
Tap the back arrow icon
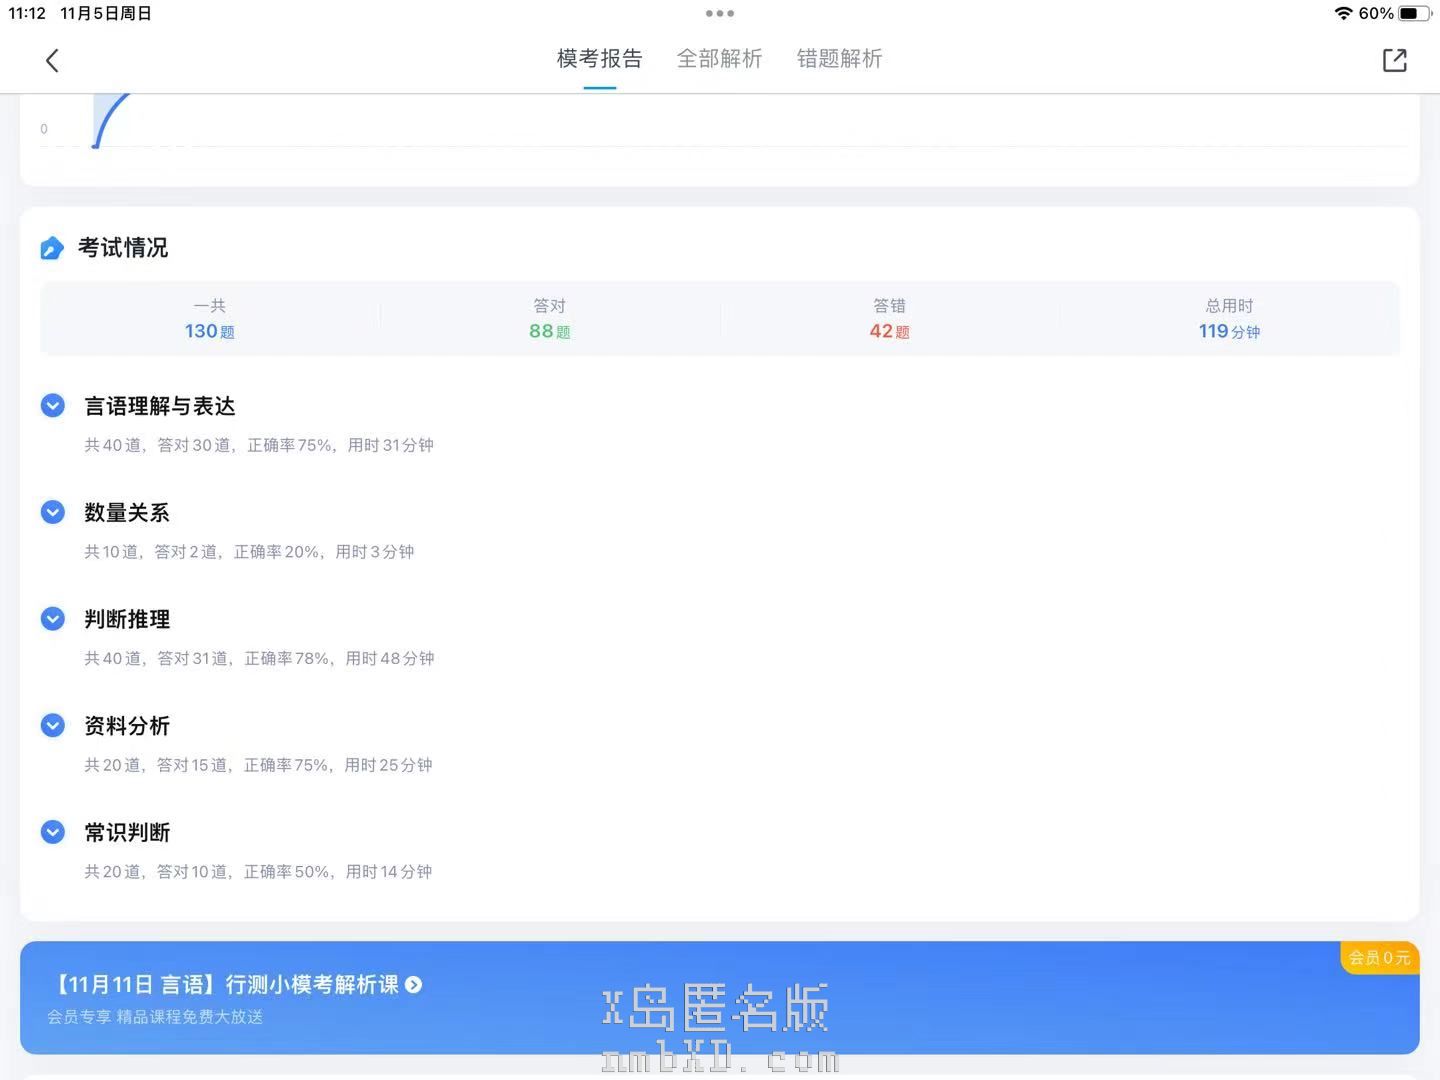point(52,61)
